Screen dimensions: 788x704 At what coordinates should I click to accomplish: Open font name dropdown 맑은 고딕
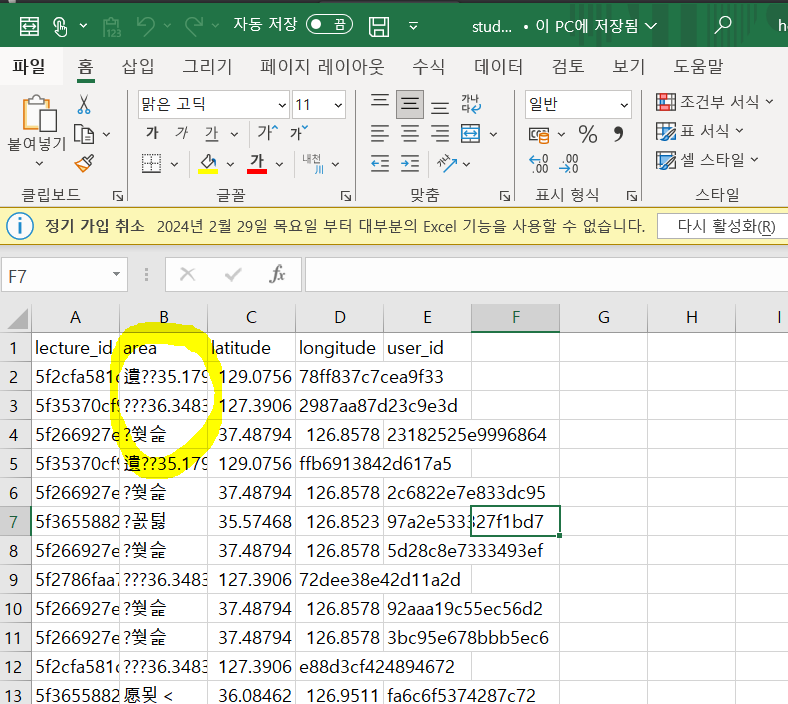(x=282, y=105)
